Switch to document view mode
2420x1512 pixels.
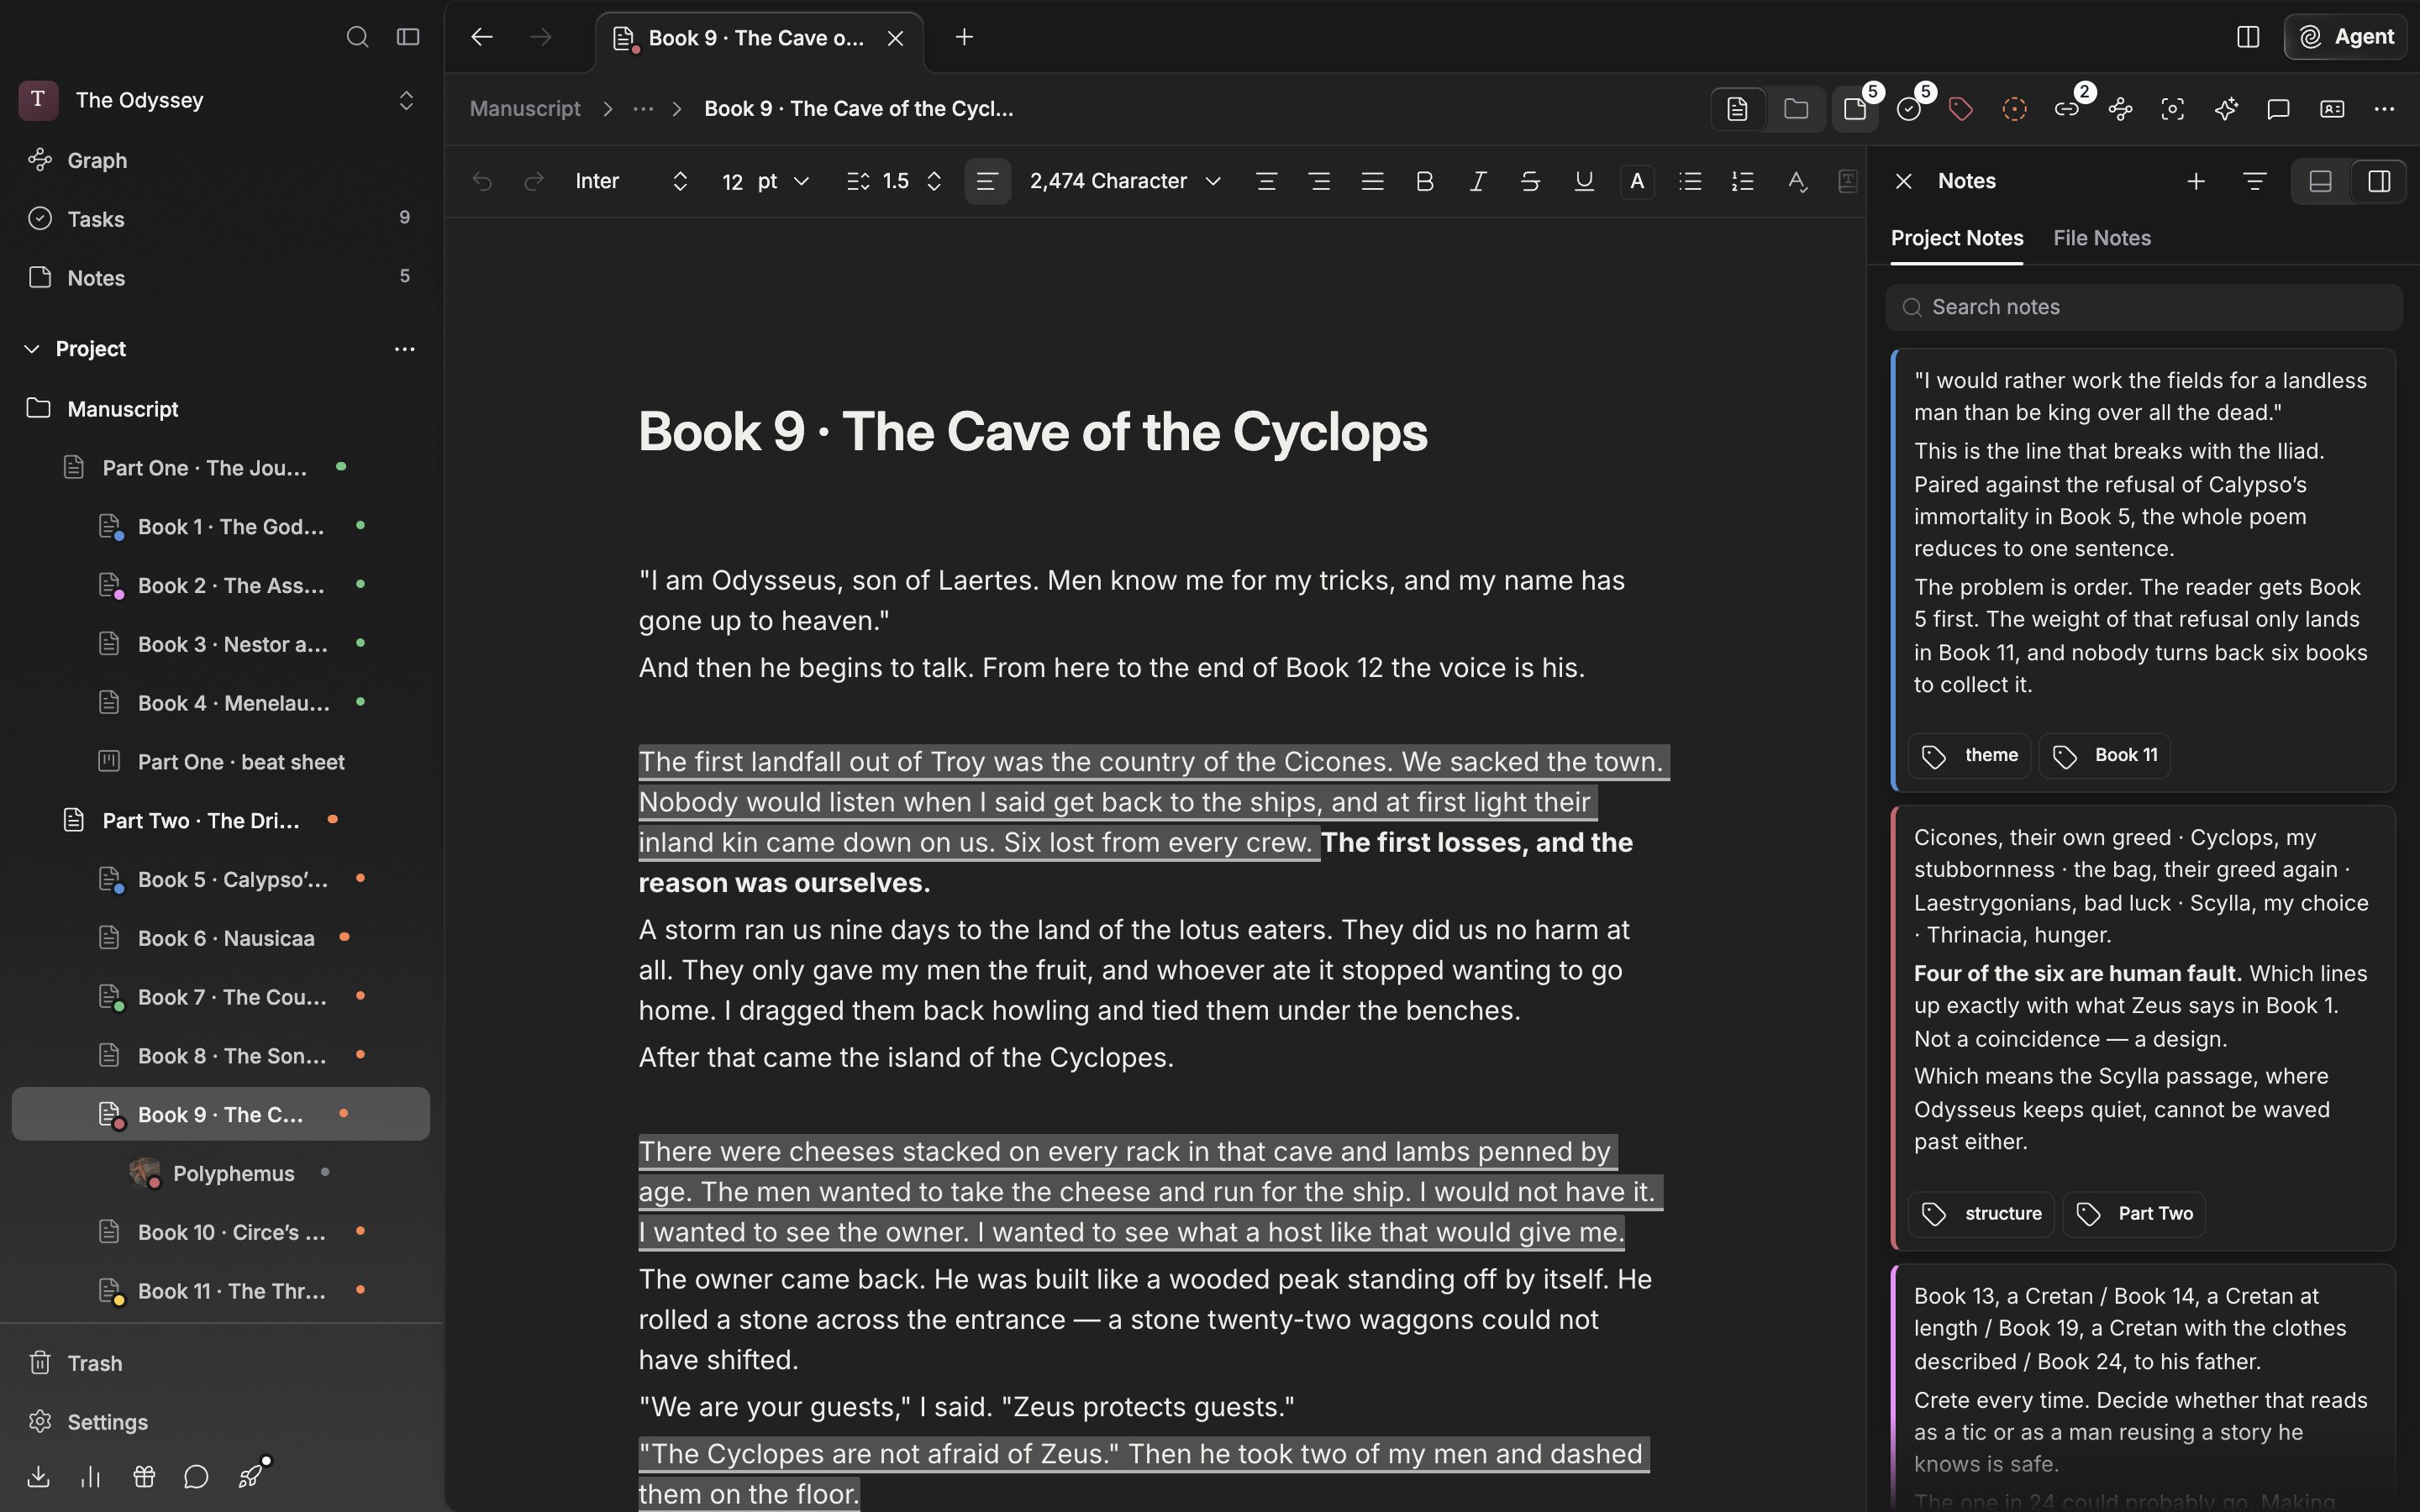[x=1737, y=109]
